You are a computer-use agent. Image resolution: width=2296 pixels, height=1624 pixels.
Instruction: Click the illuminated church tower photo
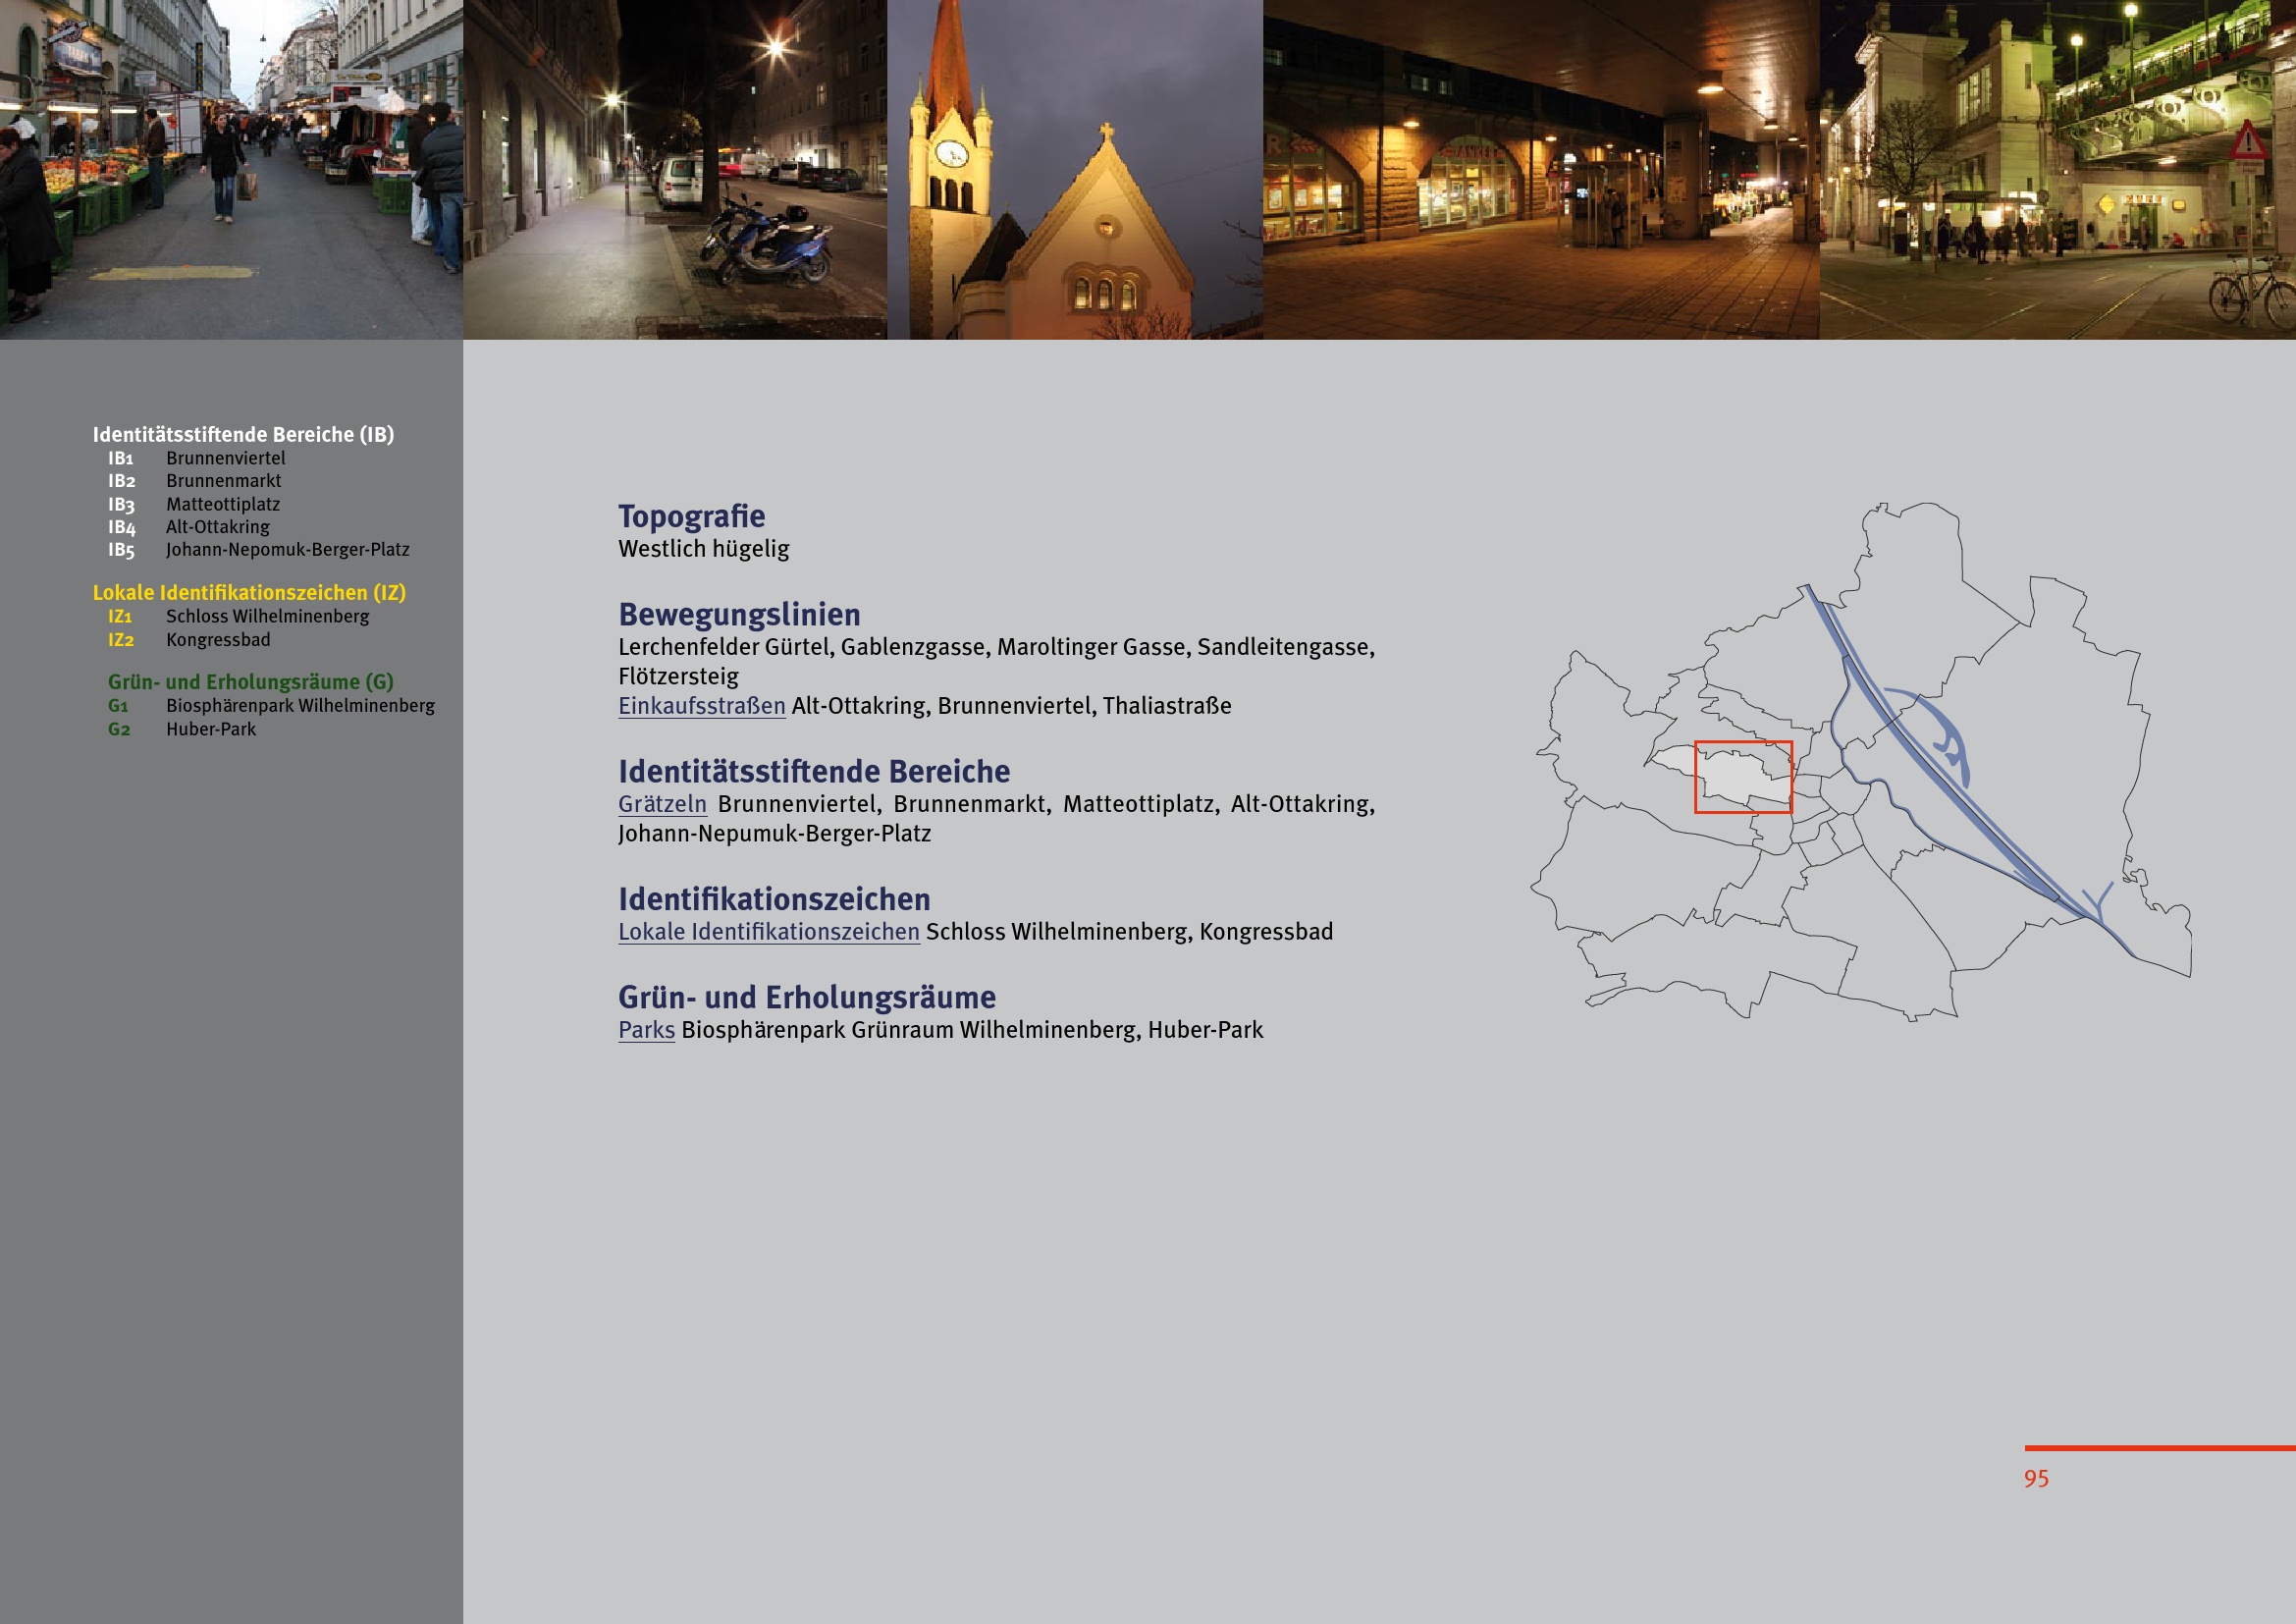pyautogui.click(x=1075, y=170)
